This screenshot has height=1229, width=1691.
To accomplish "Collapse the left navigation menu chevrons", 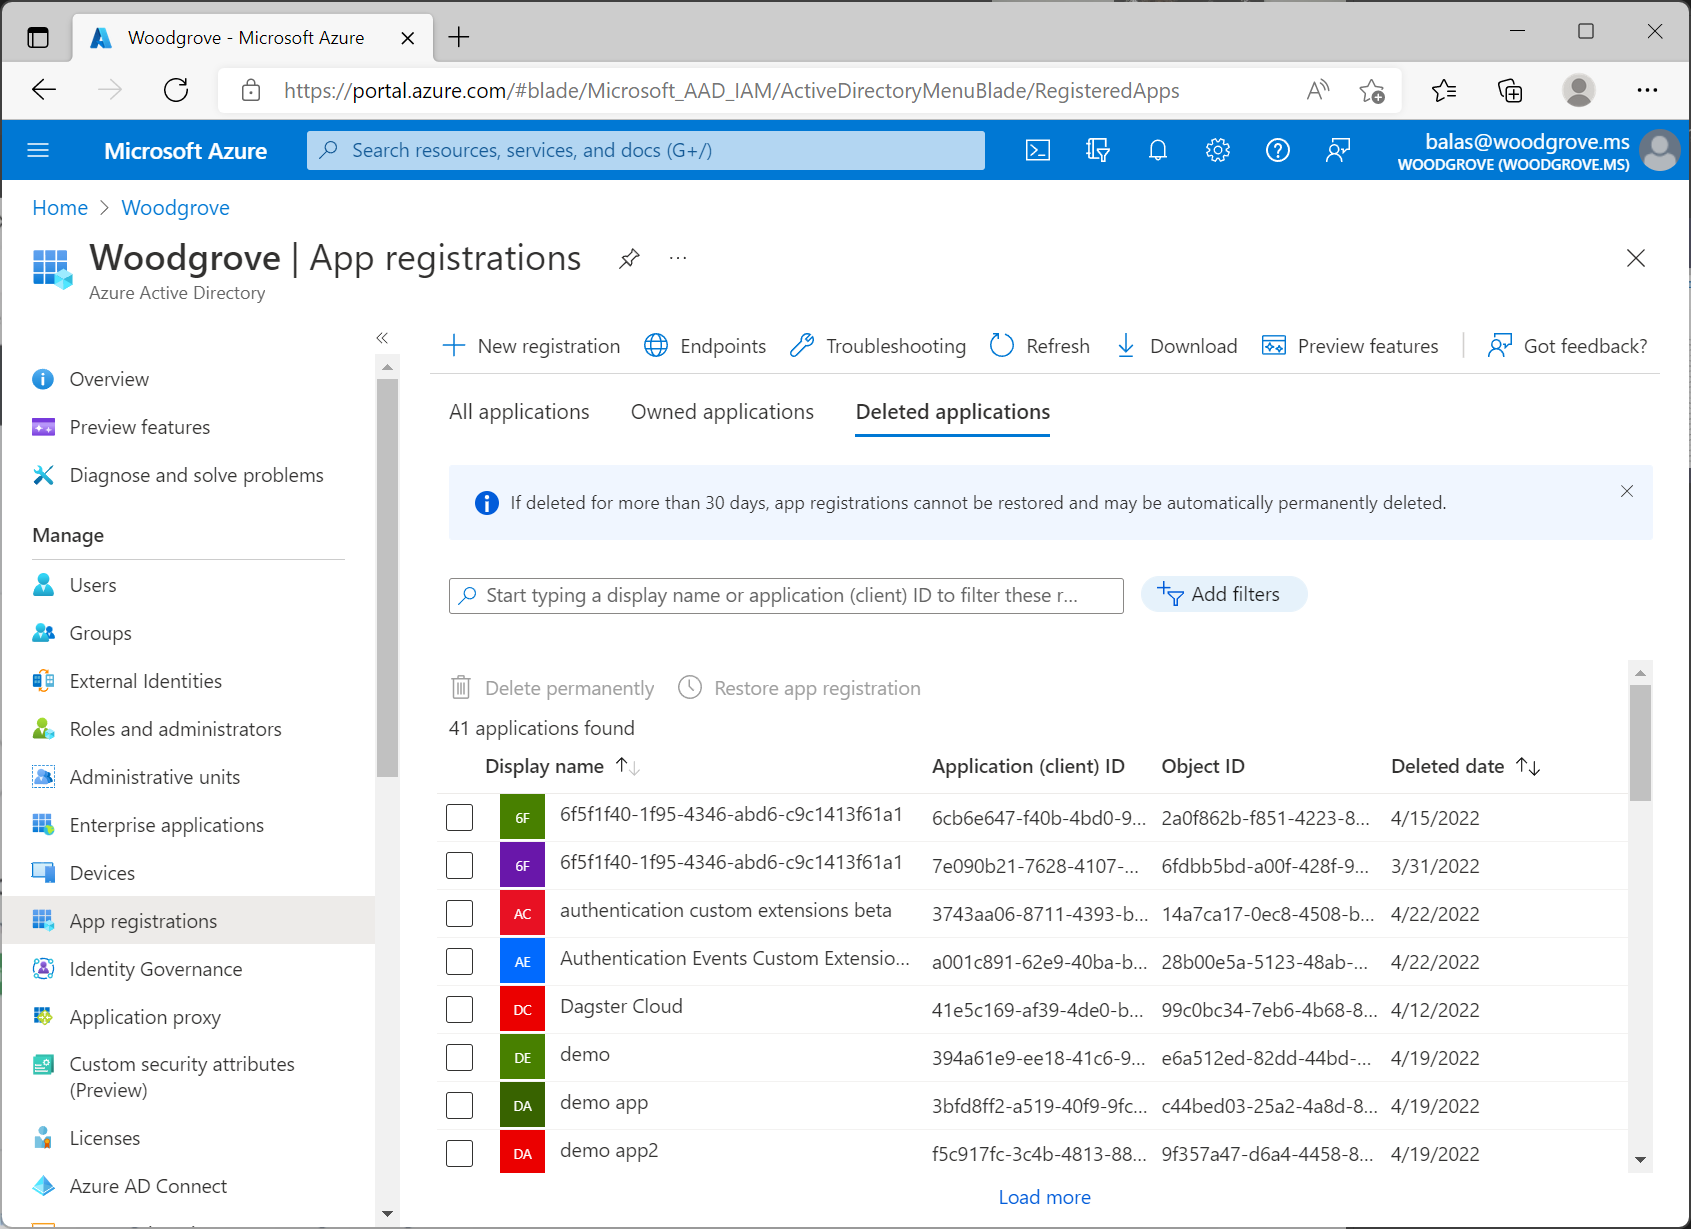I will 382,338.
